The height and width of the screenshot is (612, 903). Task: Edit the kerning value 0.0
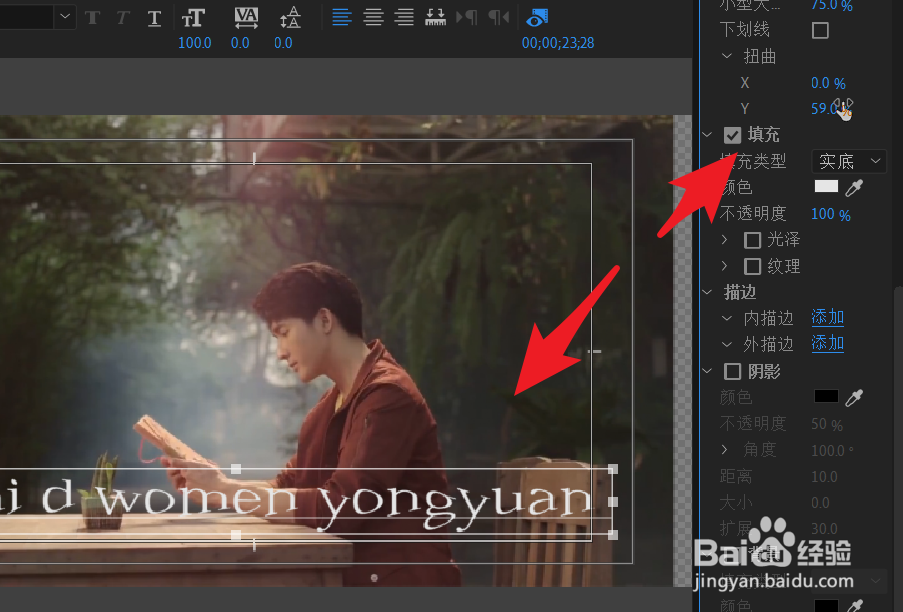240,43
